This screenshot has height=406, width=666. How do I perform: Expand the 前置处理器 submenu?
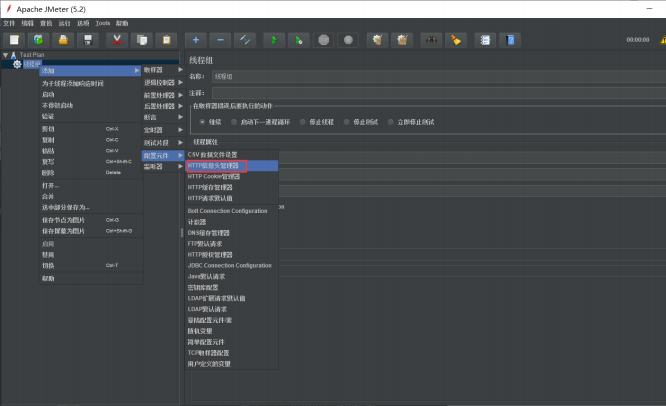coord(163,95)
